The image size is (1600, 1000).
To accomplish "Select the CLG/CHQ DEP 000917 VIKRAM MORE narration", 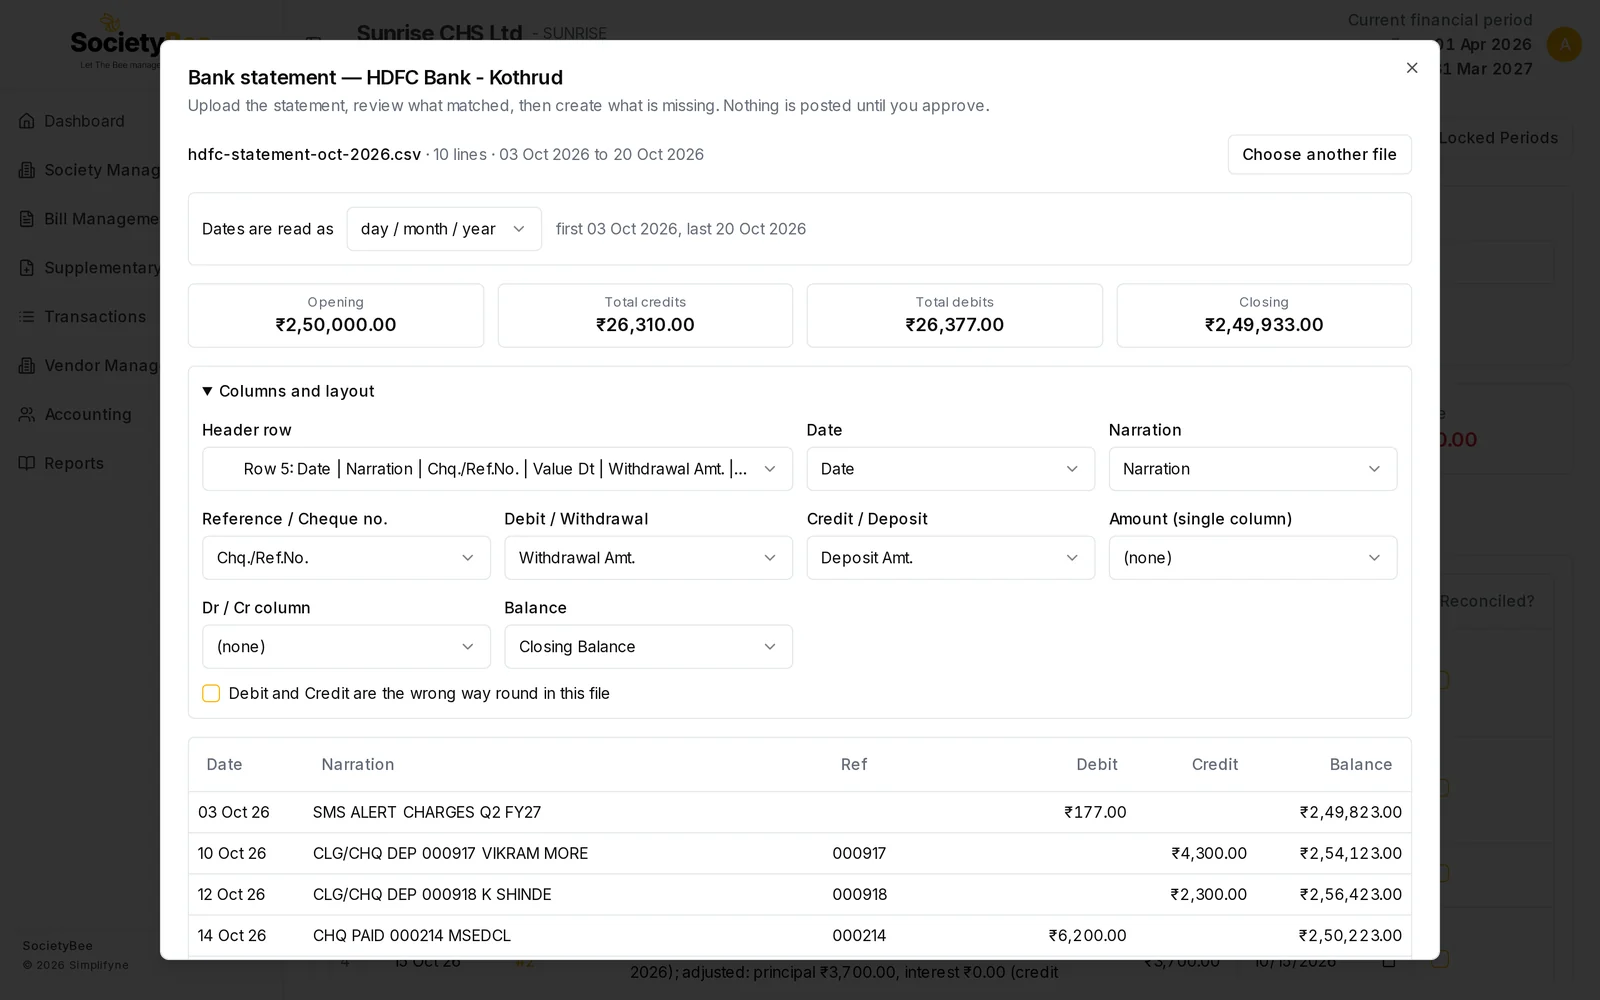I will click(x=450, y=853).
